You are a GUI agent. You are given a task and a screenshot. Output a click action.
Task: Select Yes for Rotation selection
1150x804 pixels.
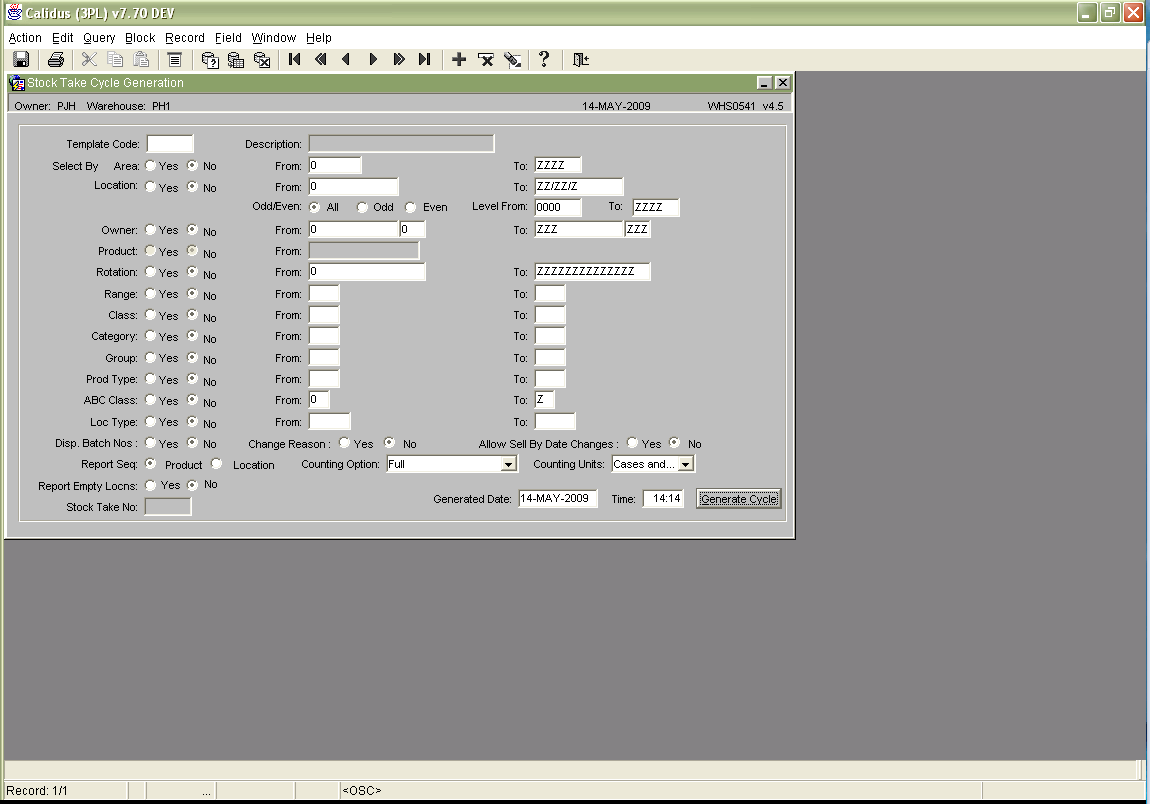click(x=150, y=272)
